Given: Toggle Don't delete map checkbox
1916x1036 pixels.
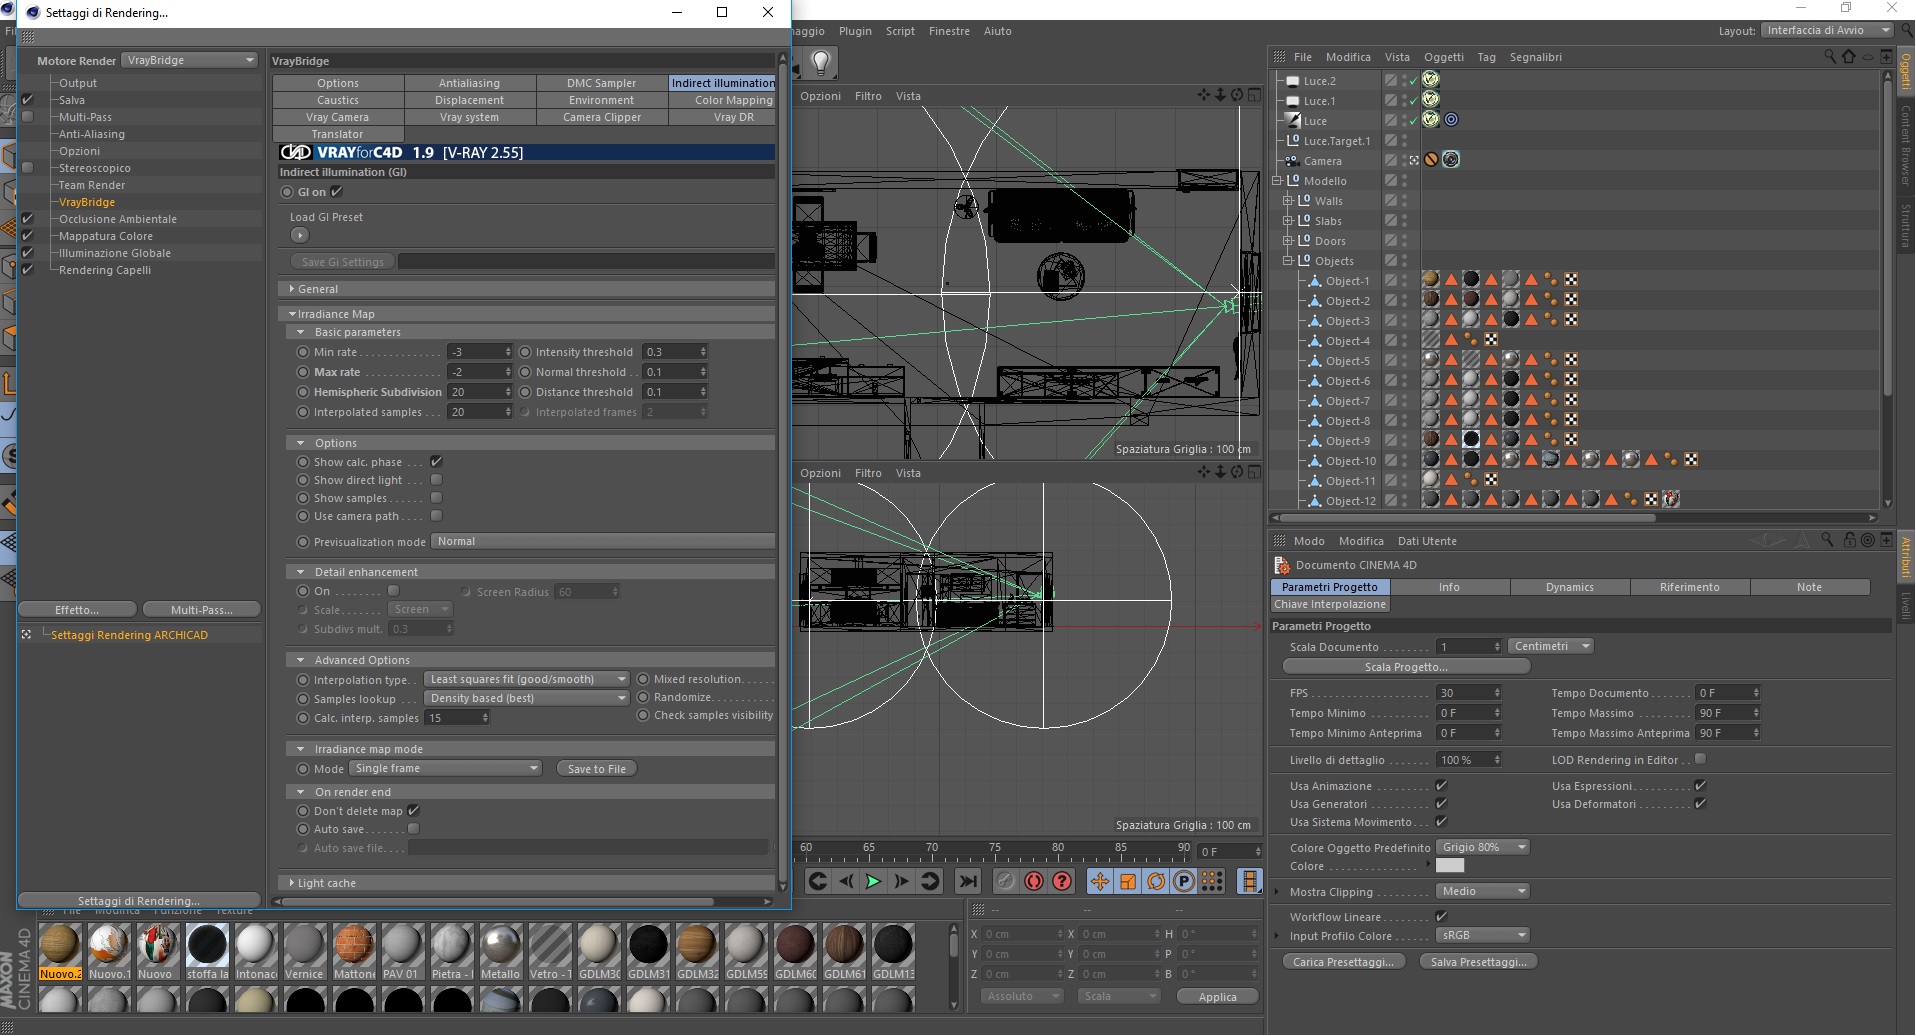Looking at the screenshot, I should [413, 811].
